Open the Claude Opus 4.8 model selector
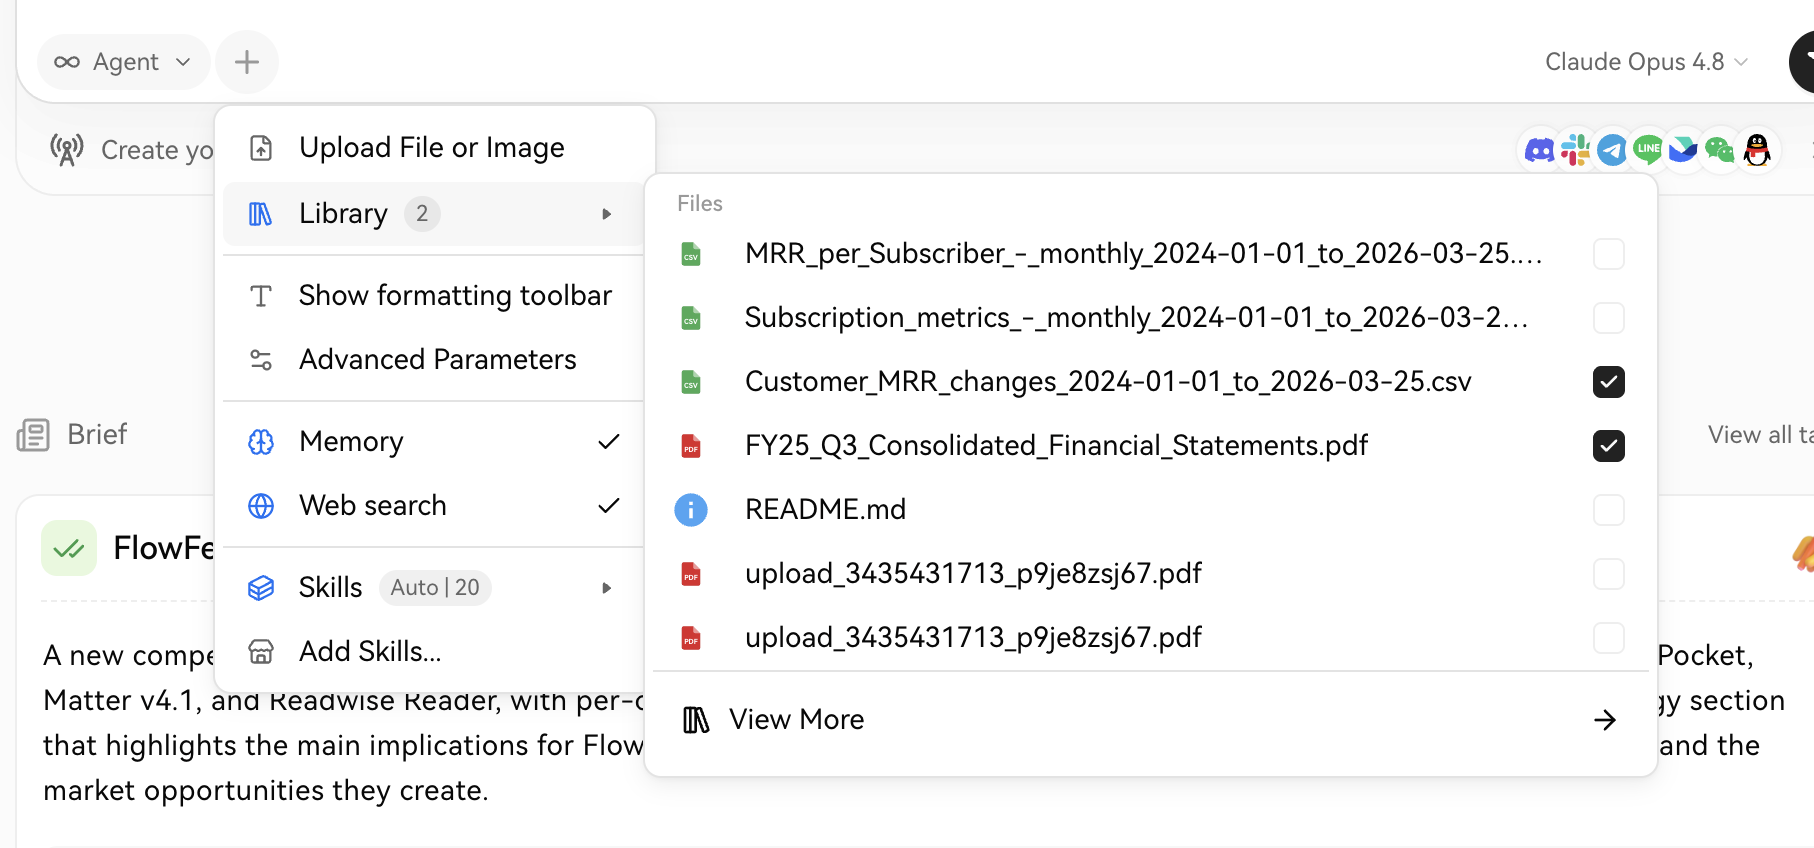Screen dimensions: 1814x848 (1646, 62)
